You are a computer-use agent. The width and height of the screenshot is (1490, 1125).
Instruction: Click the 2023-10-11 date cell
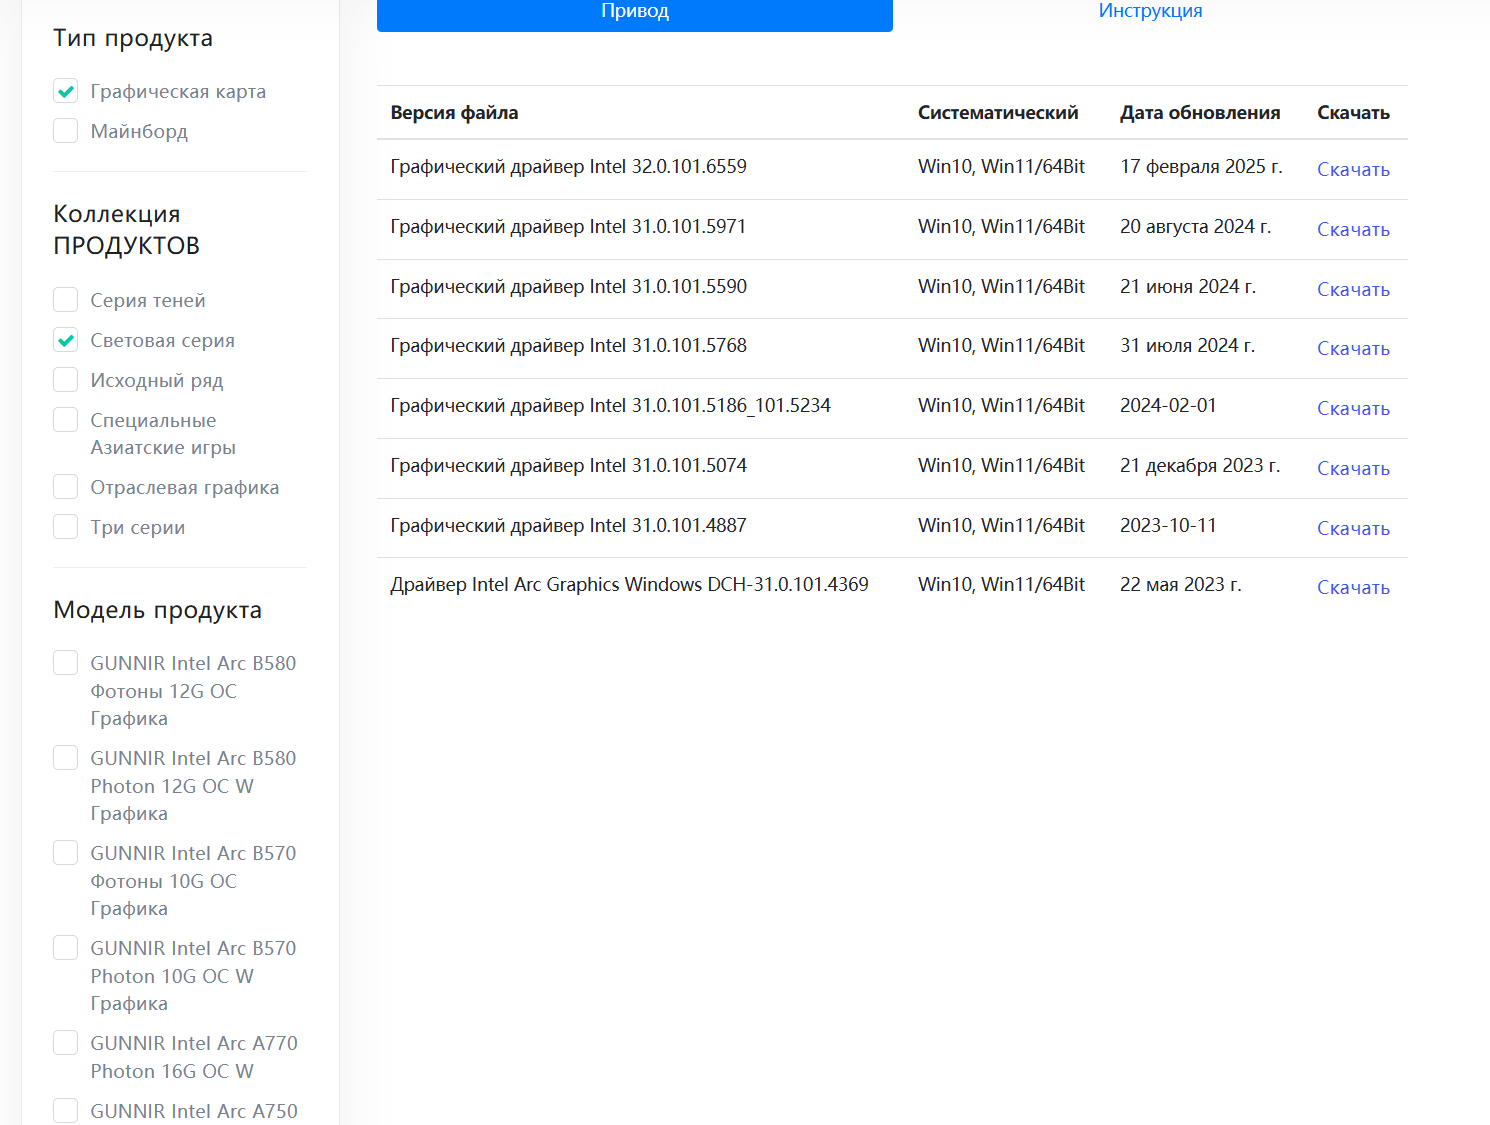[1168, 526]
